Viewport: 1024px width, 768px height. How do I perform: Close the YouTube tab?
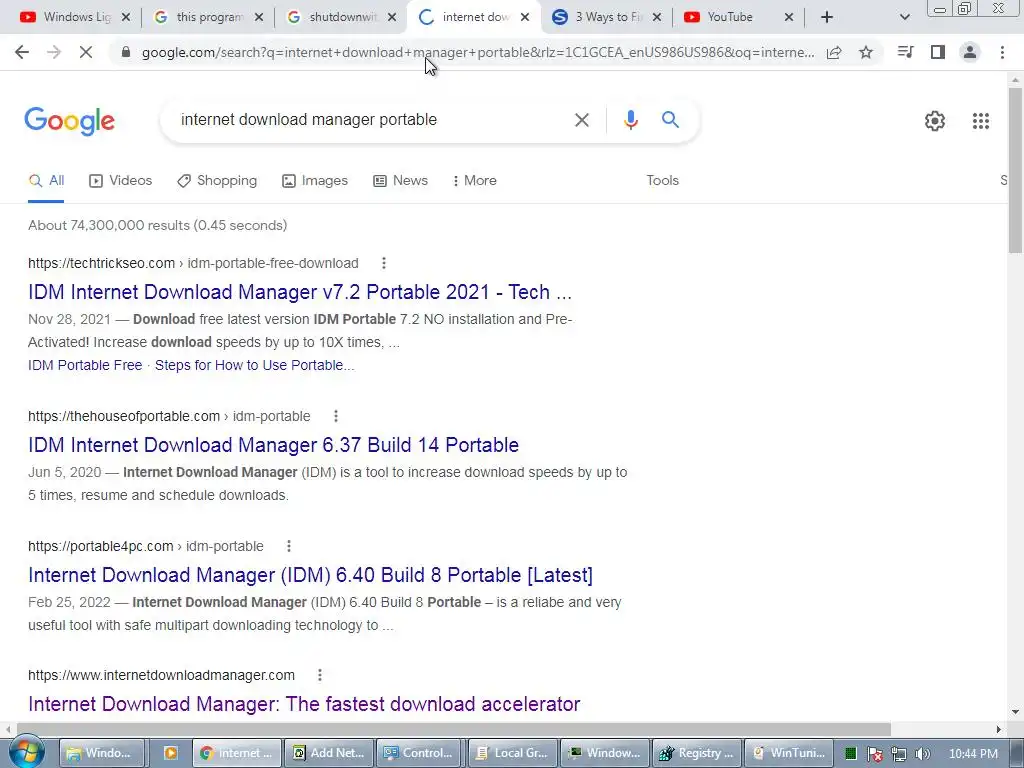tap(789, 17)
